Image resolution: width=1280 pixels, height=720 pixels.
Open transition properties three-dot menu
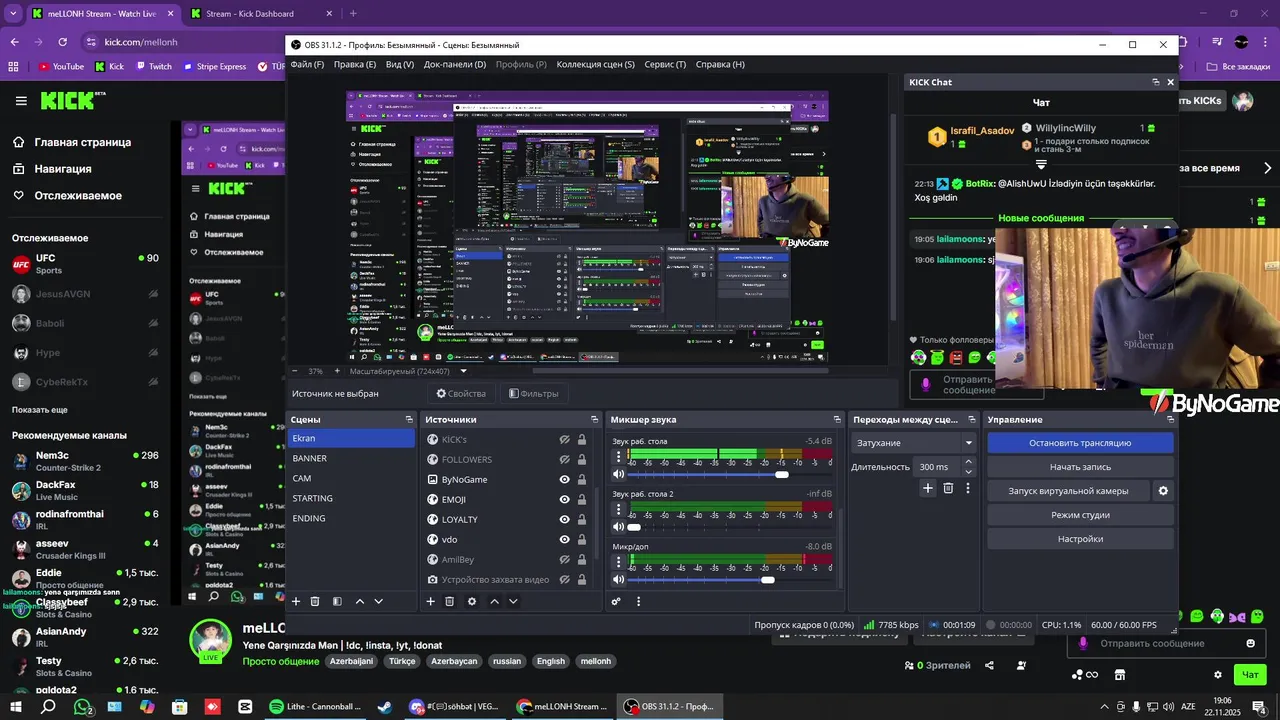[967, 488]
